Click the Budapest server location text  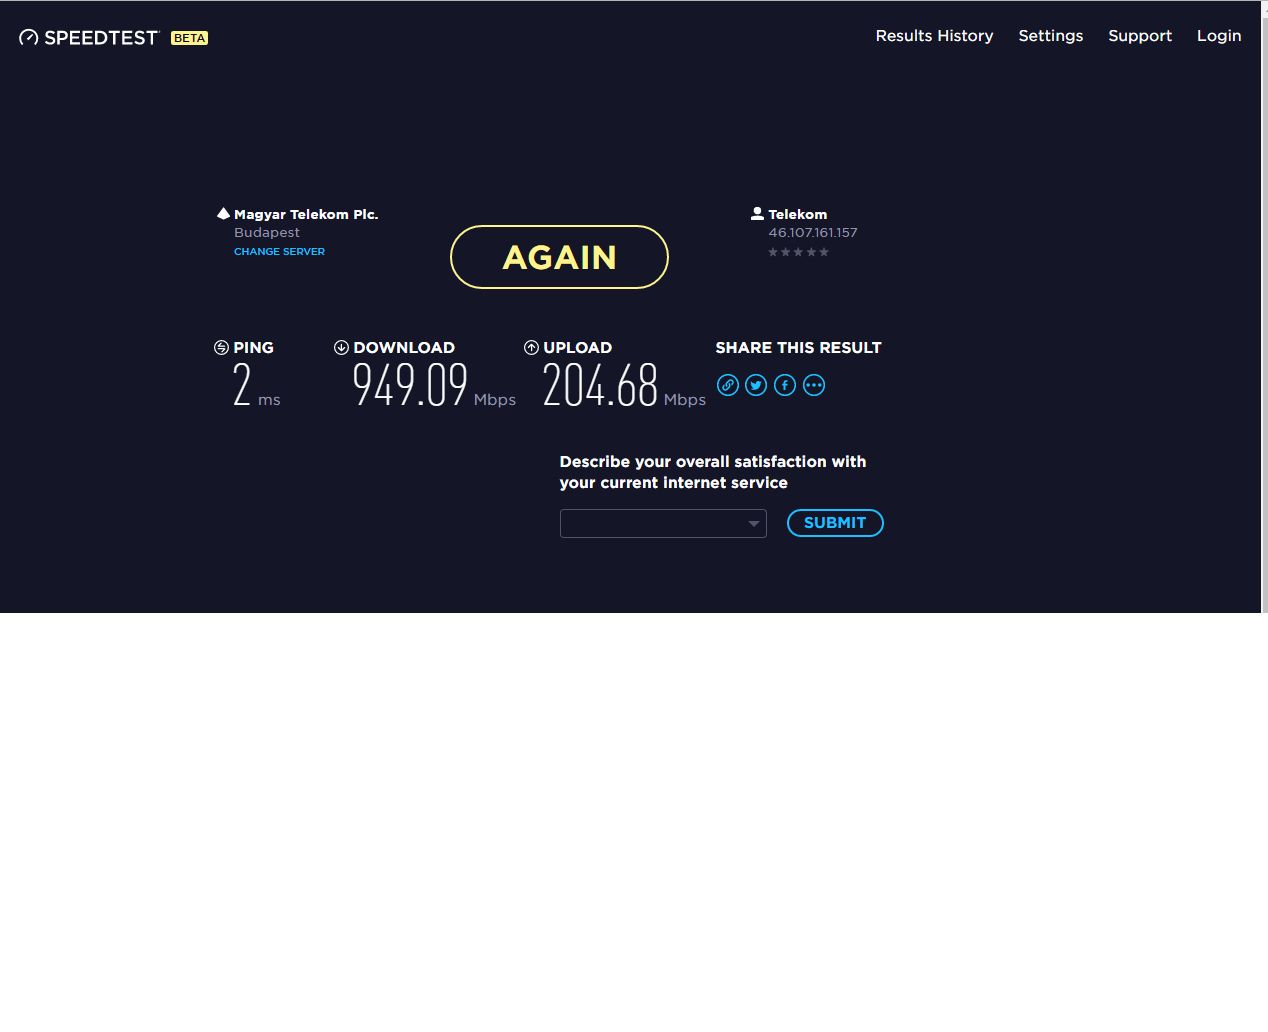[267, 232]
